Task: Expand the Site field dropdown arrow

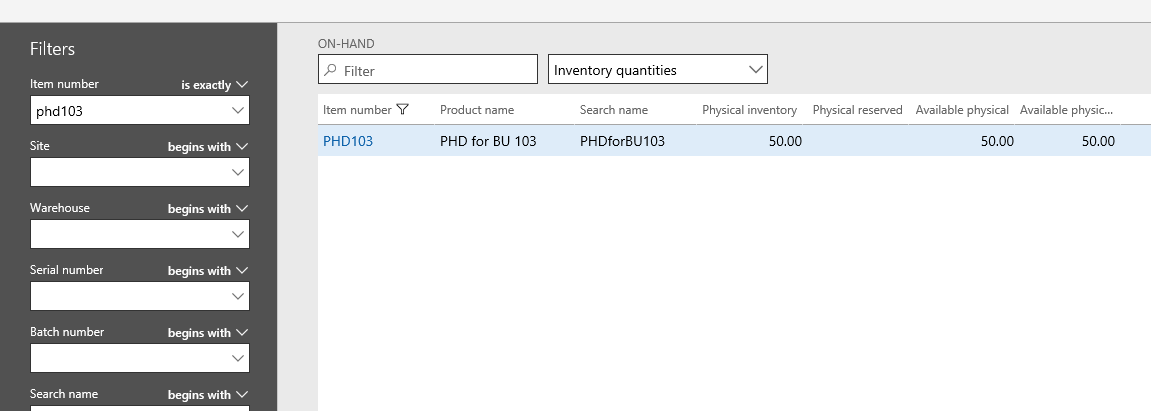Action: (x=238, y=172)
